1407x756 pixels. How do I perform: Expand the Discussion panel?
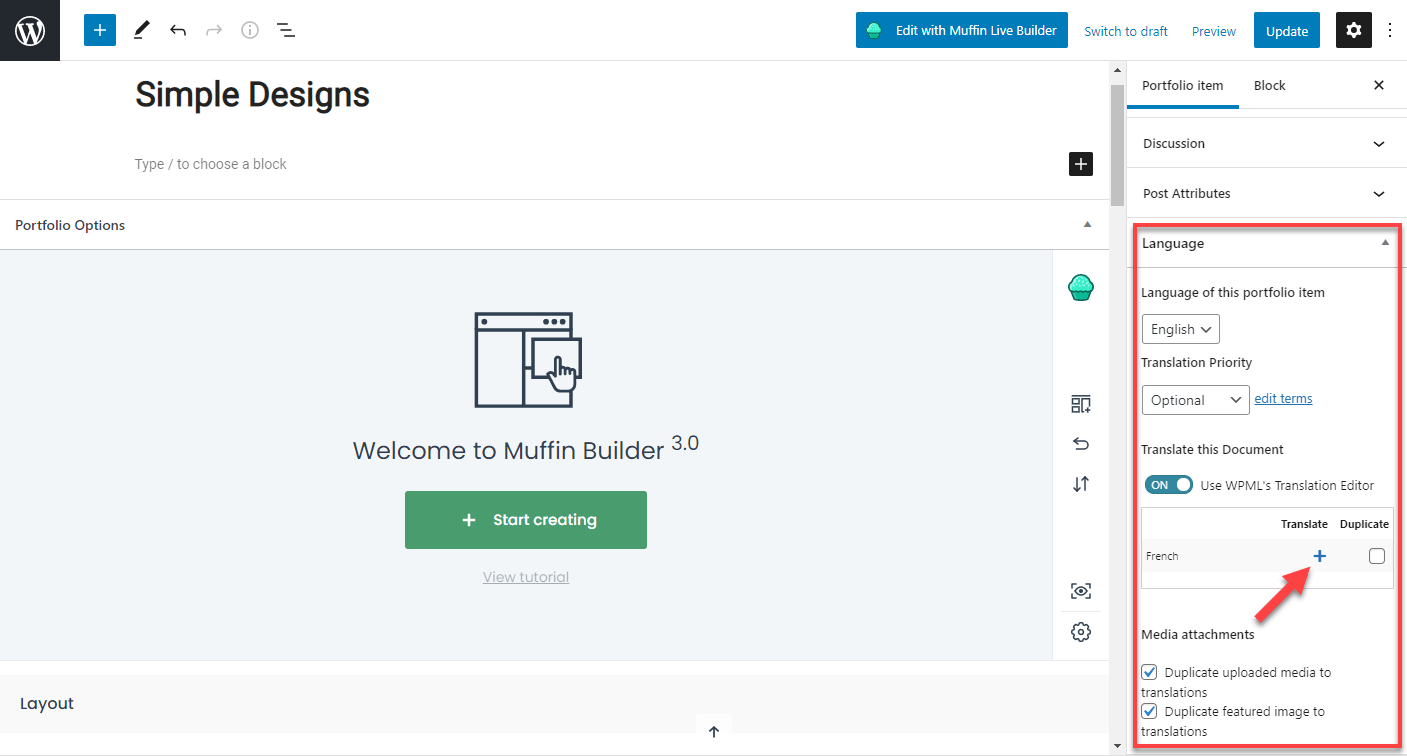[x=1266, y=143]
